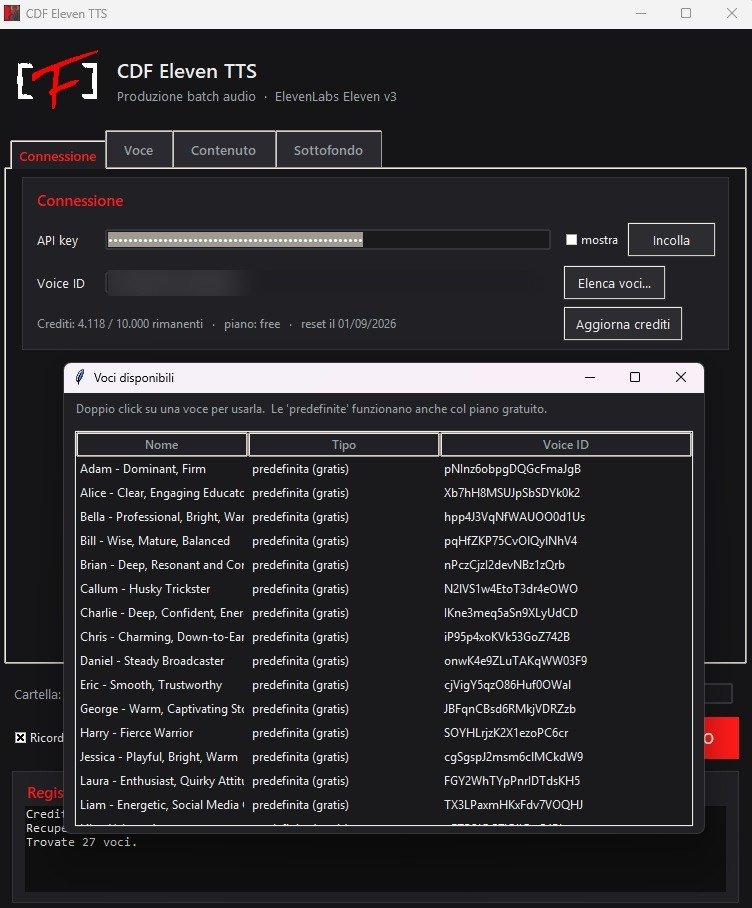Click the Crediti 4.118 / 10.000 rimanenti status

120,324
